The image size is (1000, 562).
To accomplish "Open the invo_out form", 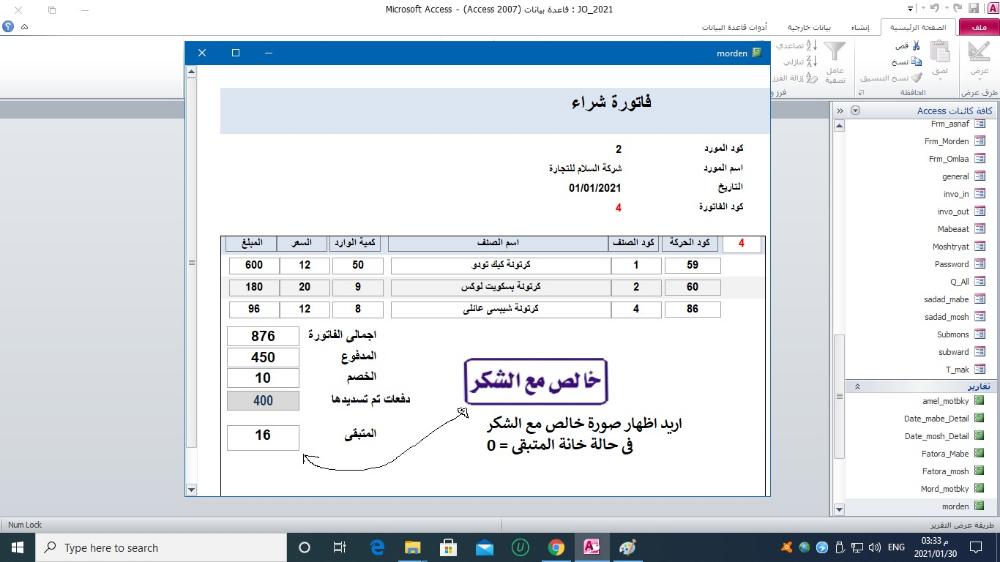I will [953, 211].
